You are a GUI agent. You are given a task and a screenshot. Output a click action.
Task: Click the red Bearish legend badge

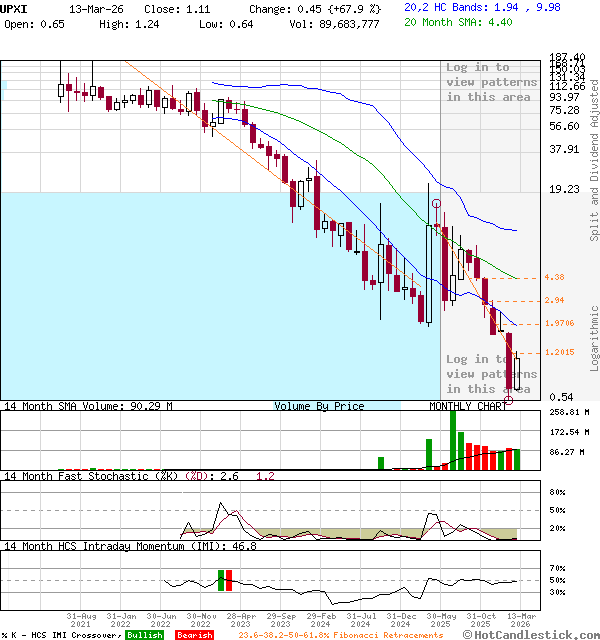click(193, 635)
